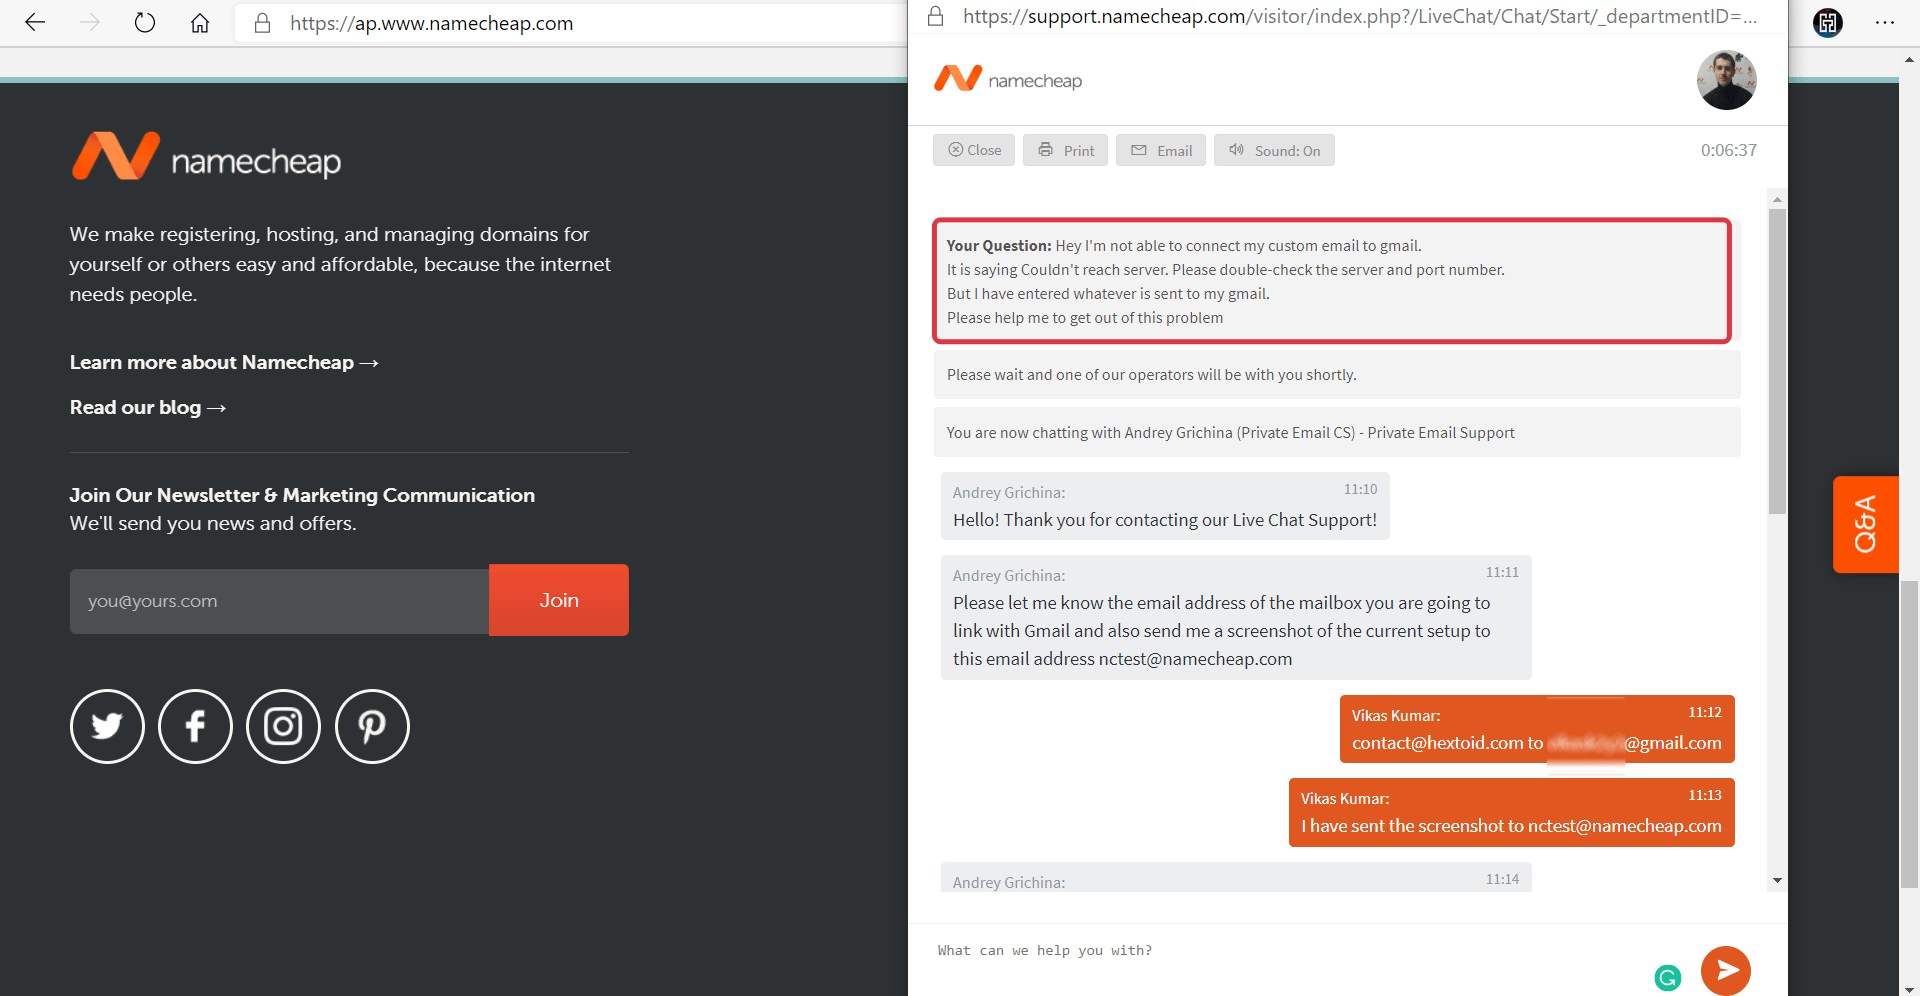The width and height of the screenshot is (1920, 996).
Task: Click the newsletter email field you@yours.com
Action: pos(279,601)
